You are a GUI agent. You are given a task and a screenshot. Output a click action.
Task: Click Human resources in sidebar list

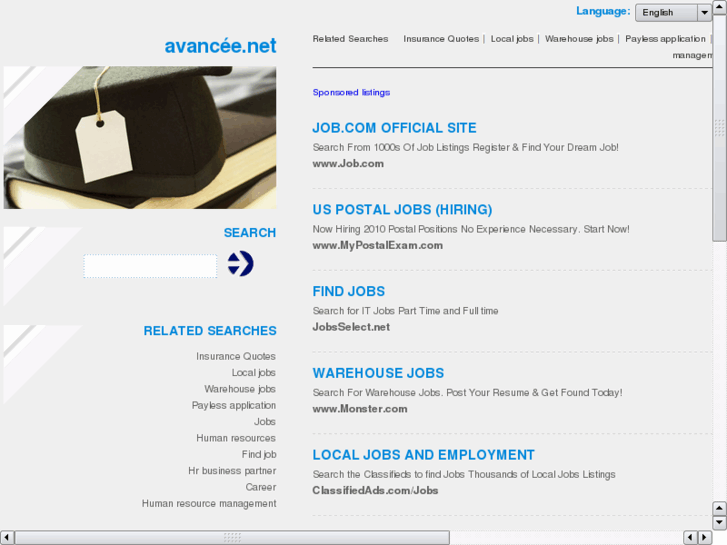tap(236, 438)
